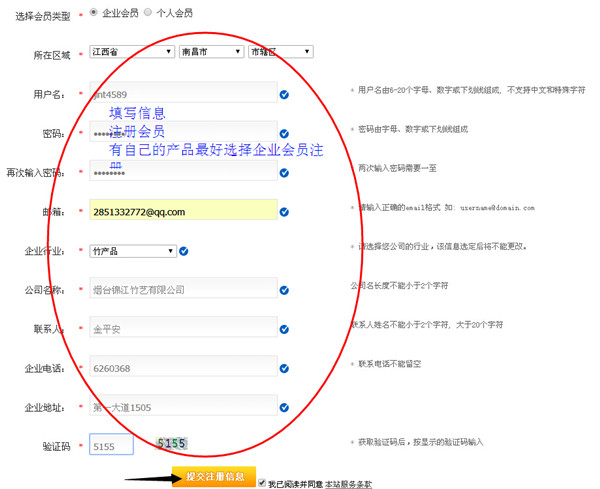Click into the 公司名称 company name field
600x489 pixels.
point(182,290)
